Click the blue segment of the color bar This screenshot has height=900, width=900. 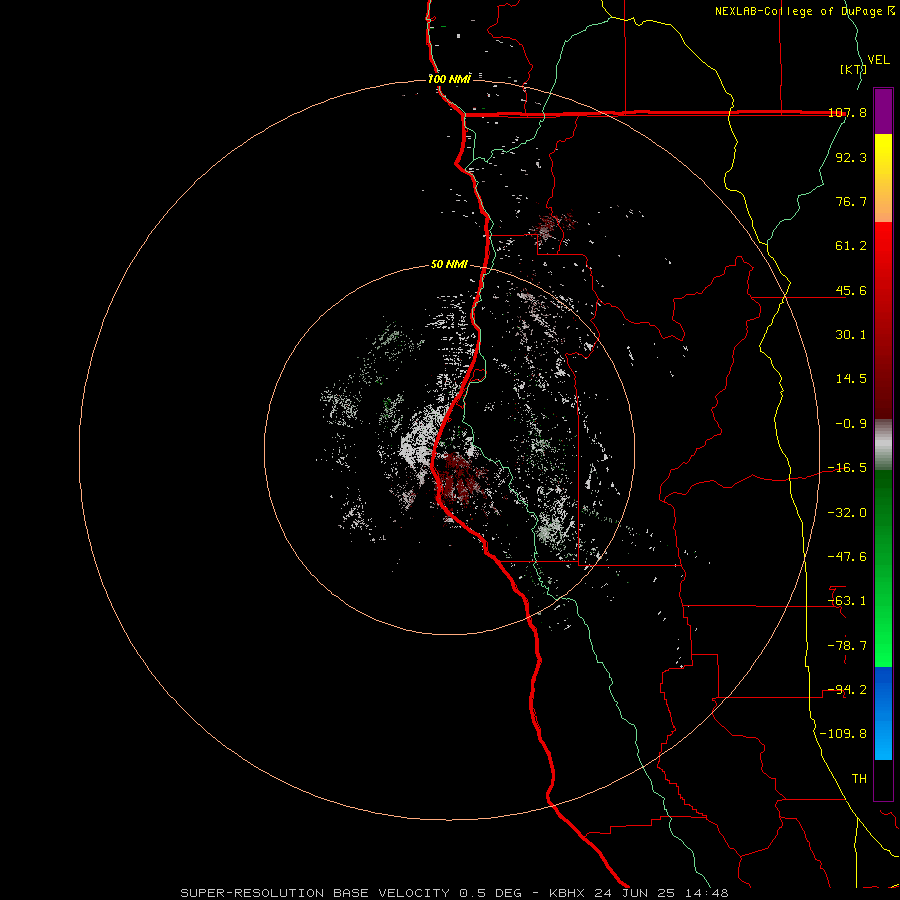pyautogui.click(x=883, y=713)
